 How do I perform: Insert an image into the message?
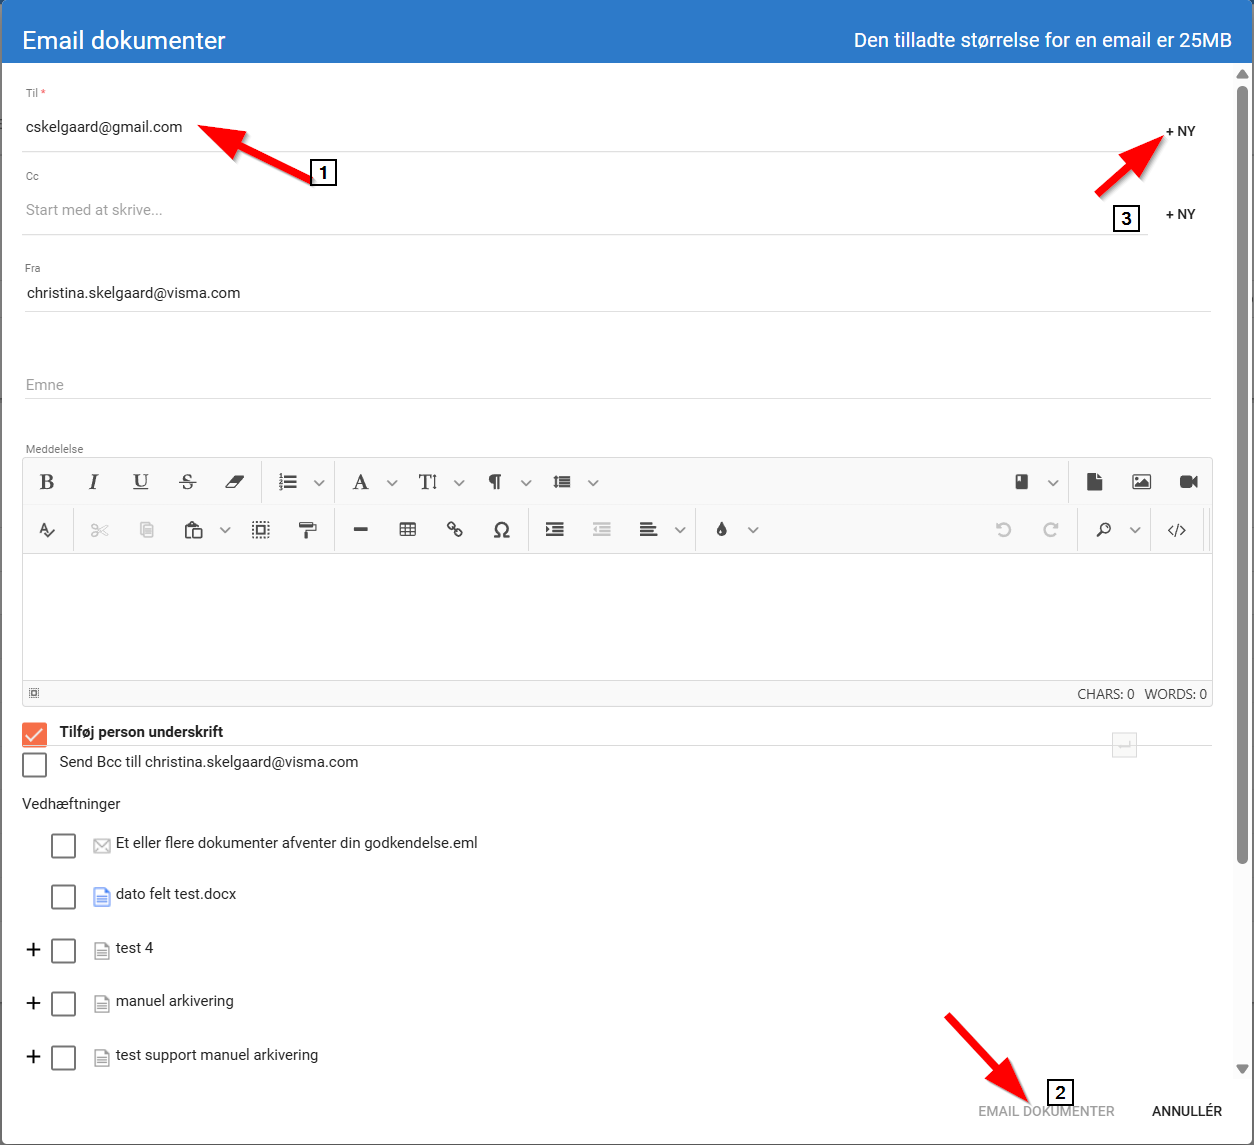click(1142, 482)
